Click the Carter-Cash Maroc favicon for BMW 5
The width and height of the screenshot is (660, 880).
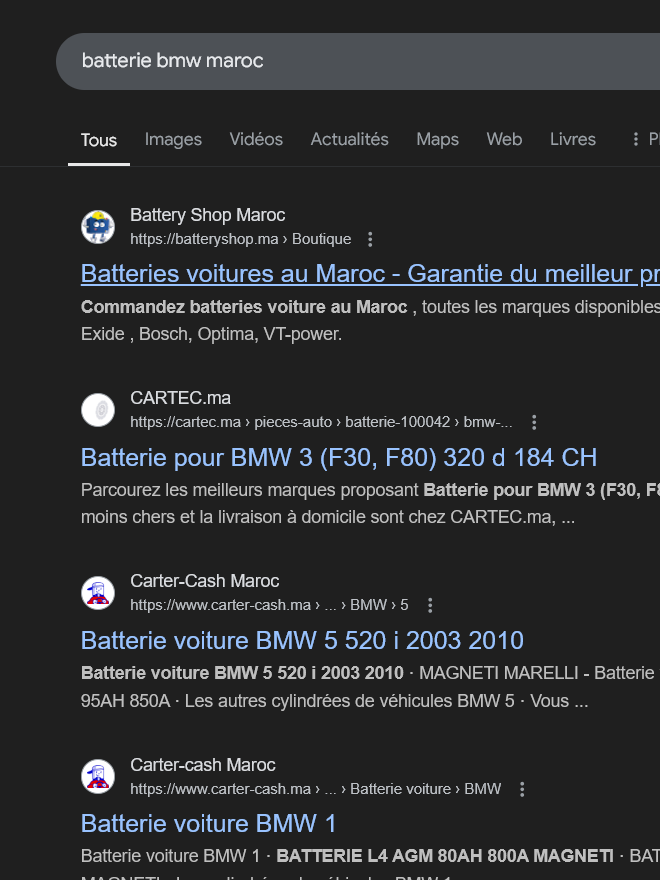point(98,593)
